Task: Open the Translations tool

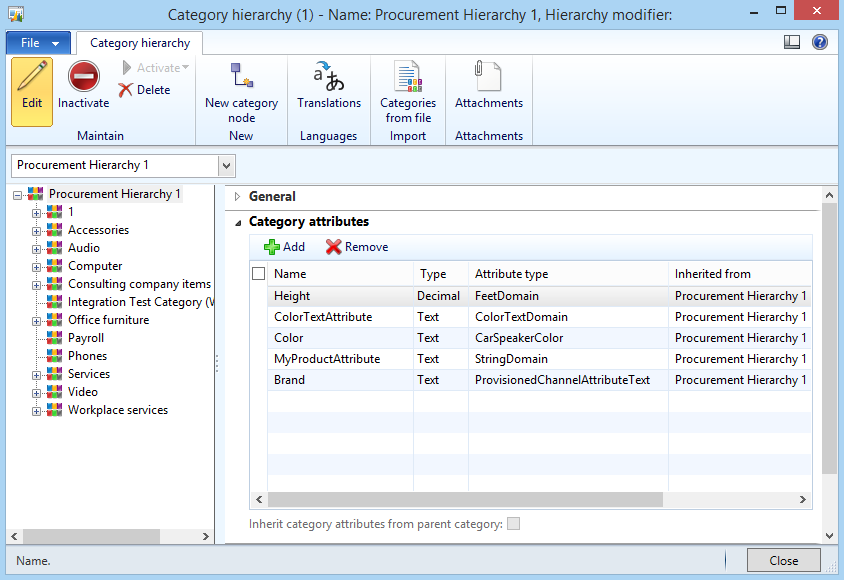Action: pos(328,78)
